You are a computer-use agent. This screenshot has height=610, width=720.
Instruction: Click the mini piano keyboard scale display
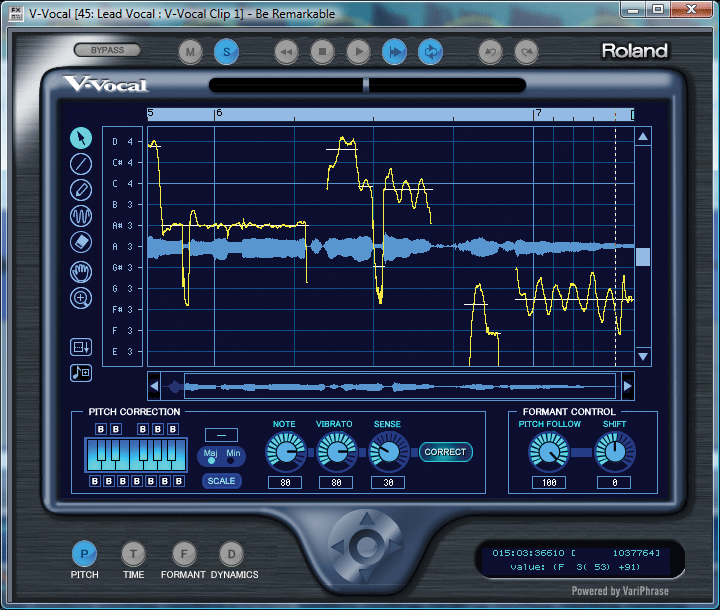(136, 455)
